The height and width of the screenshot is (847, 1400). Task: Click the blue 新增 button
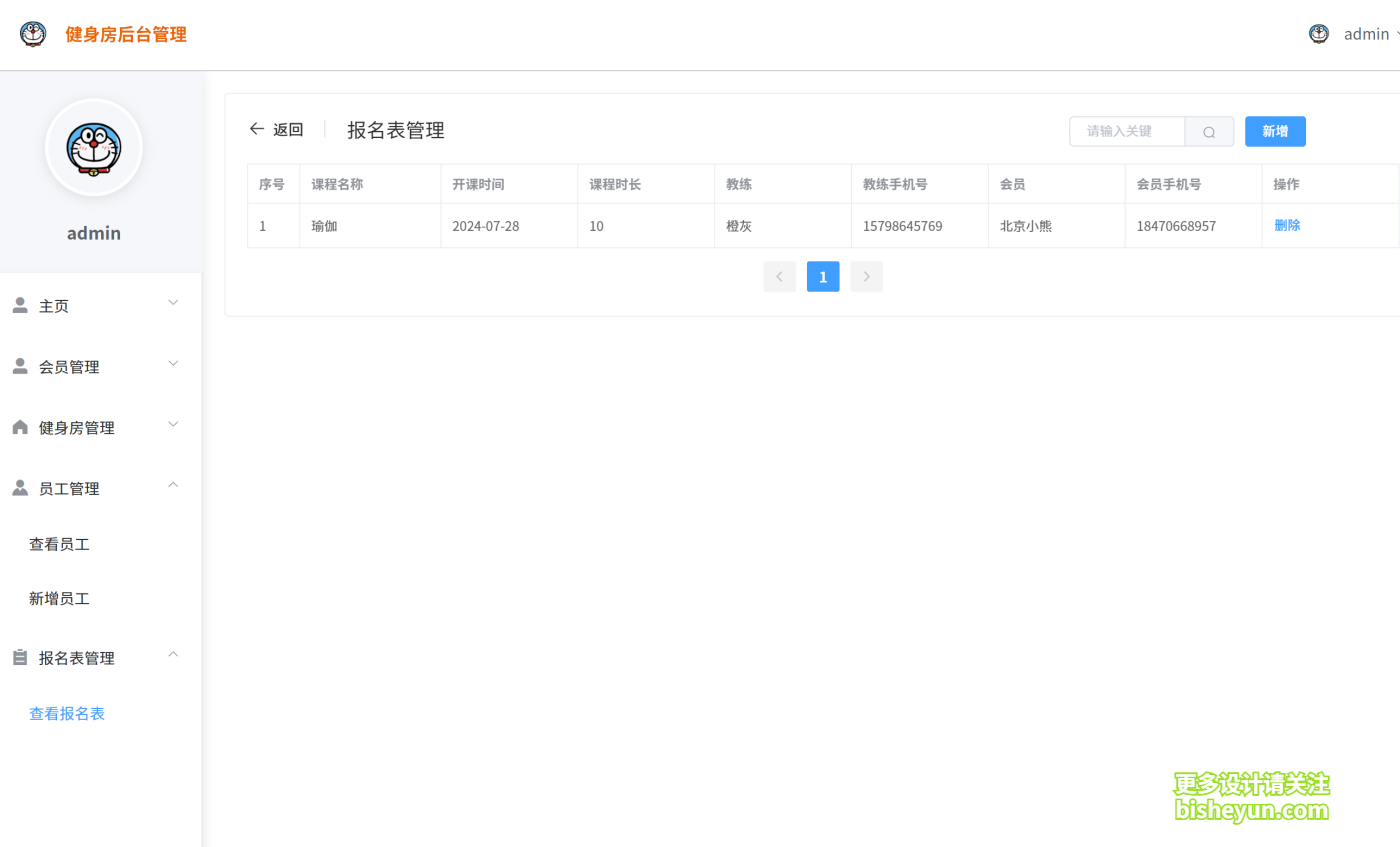(x=1275, y=131)
